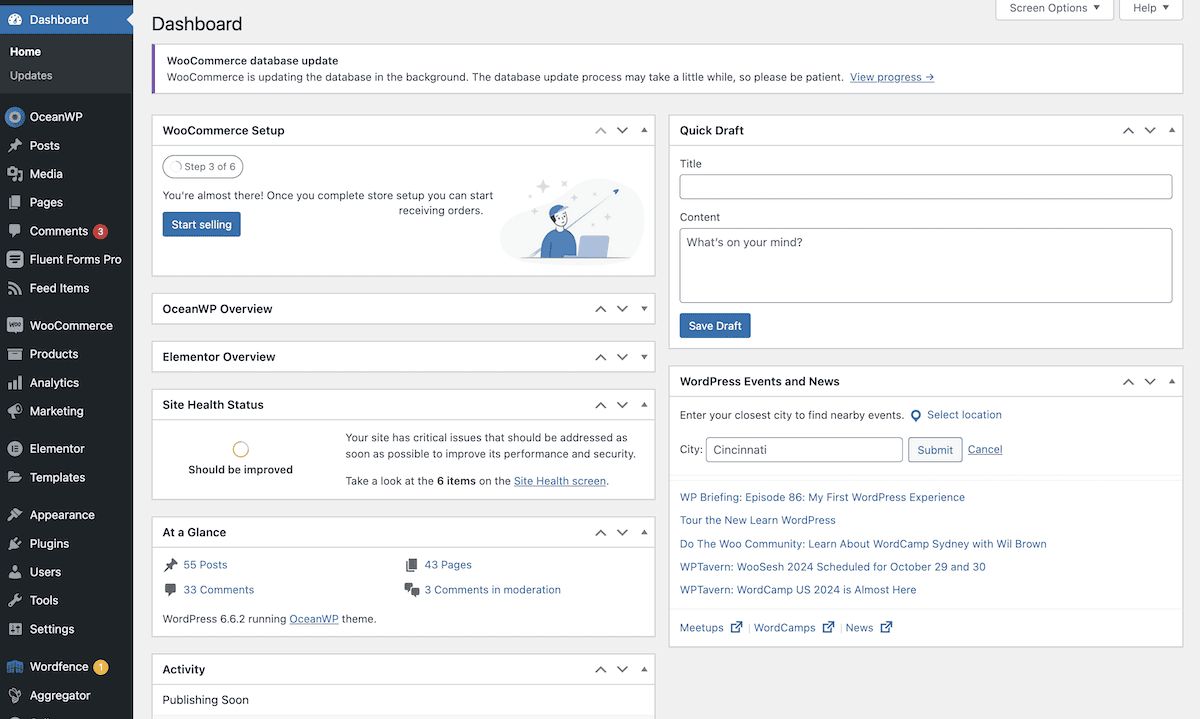The height and width of the screenshot is (719, 1200).
Task: Open the View progress link
Action: (x=892, y=77)
